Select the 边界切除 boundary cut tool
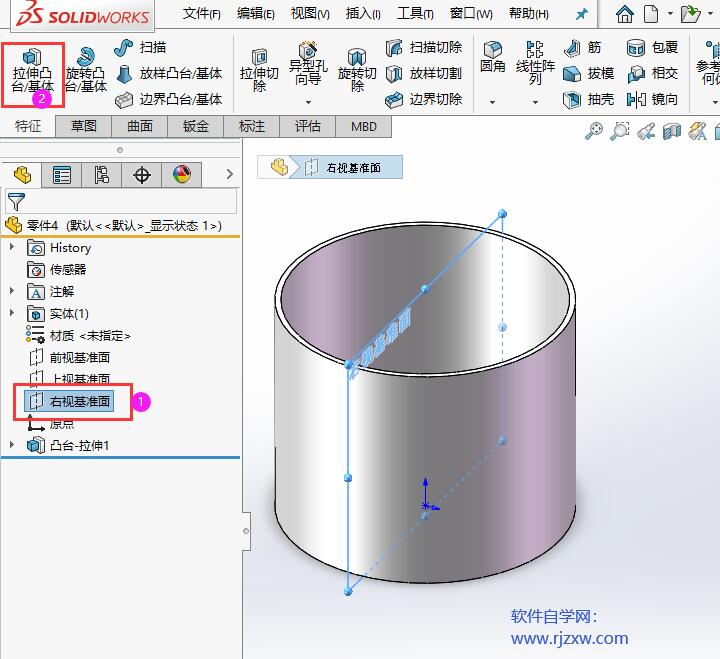Viewport: 720px width, 659px height. click(x=423, y=100)
